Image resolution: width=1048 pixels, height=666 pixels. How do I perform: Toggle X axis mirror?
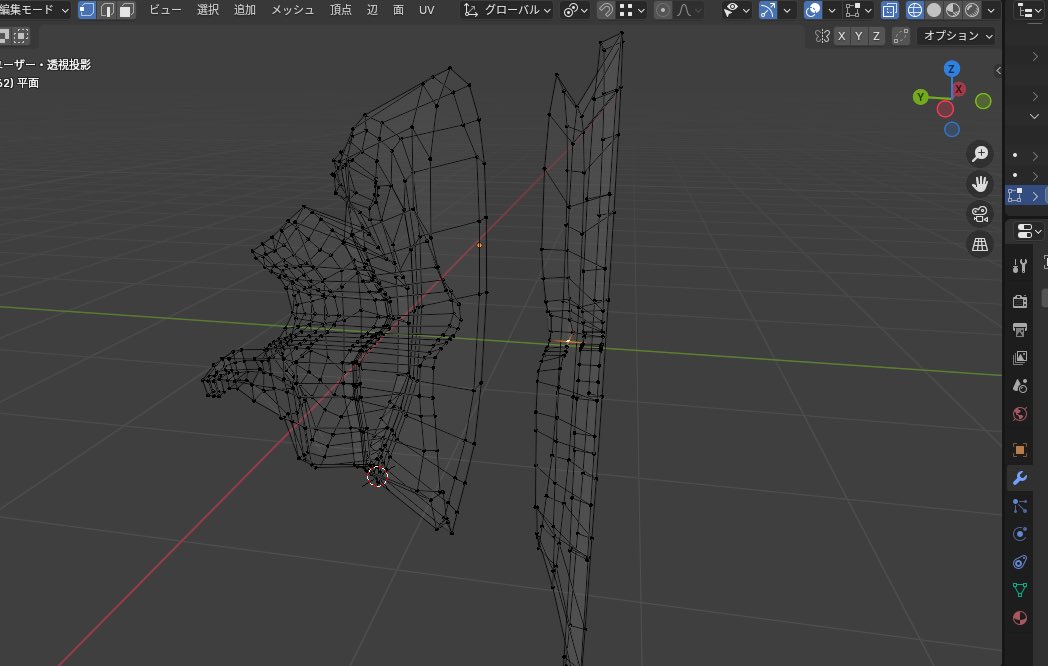coord(841,36)
